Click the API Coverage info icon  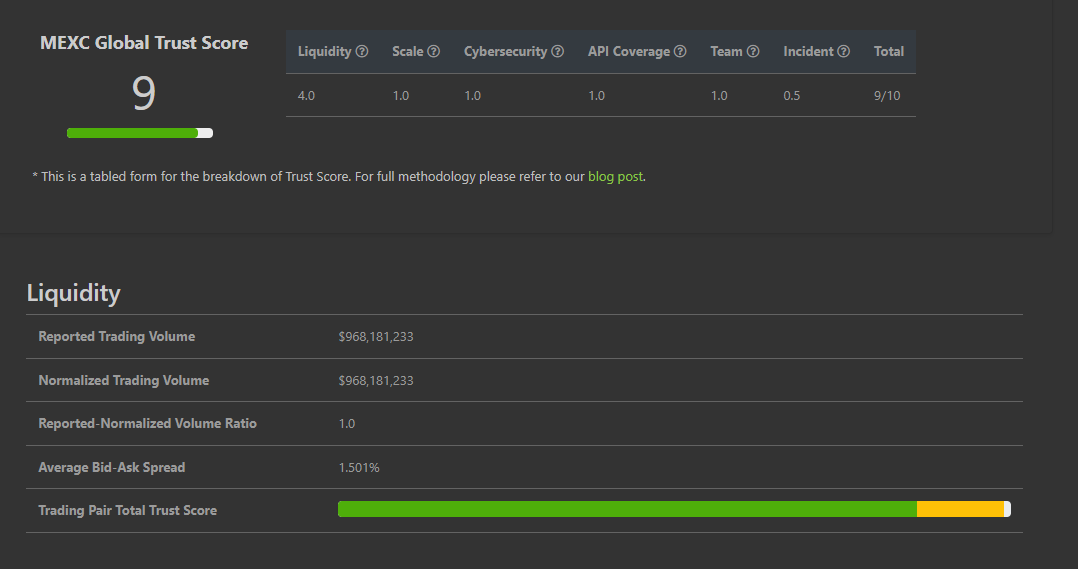point(680,52)
